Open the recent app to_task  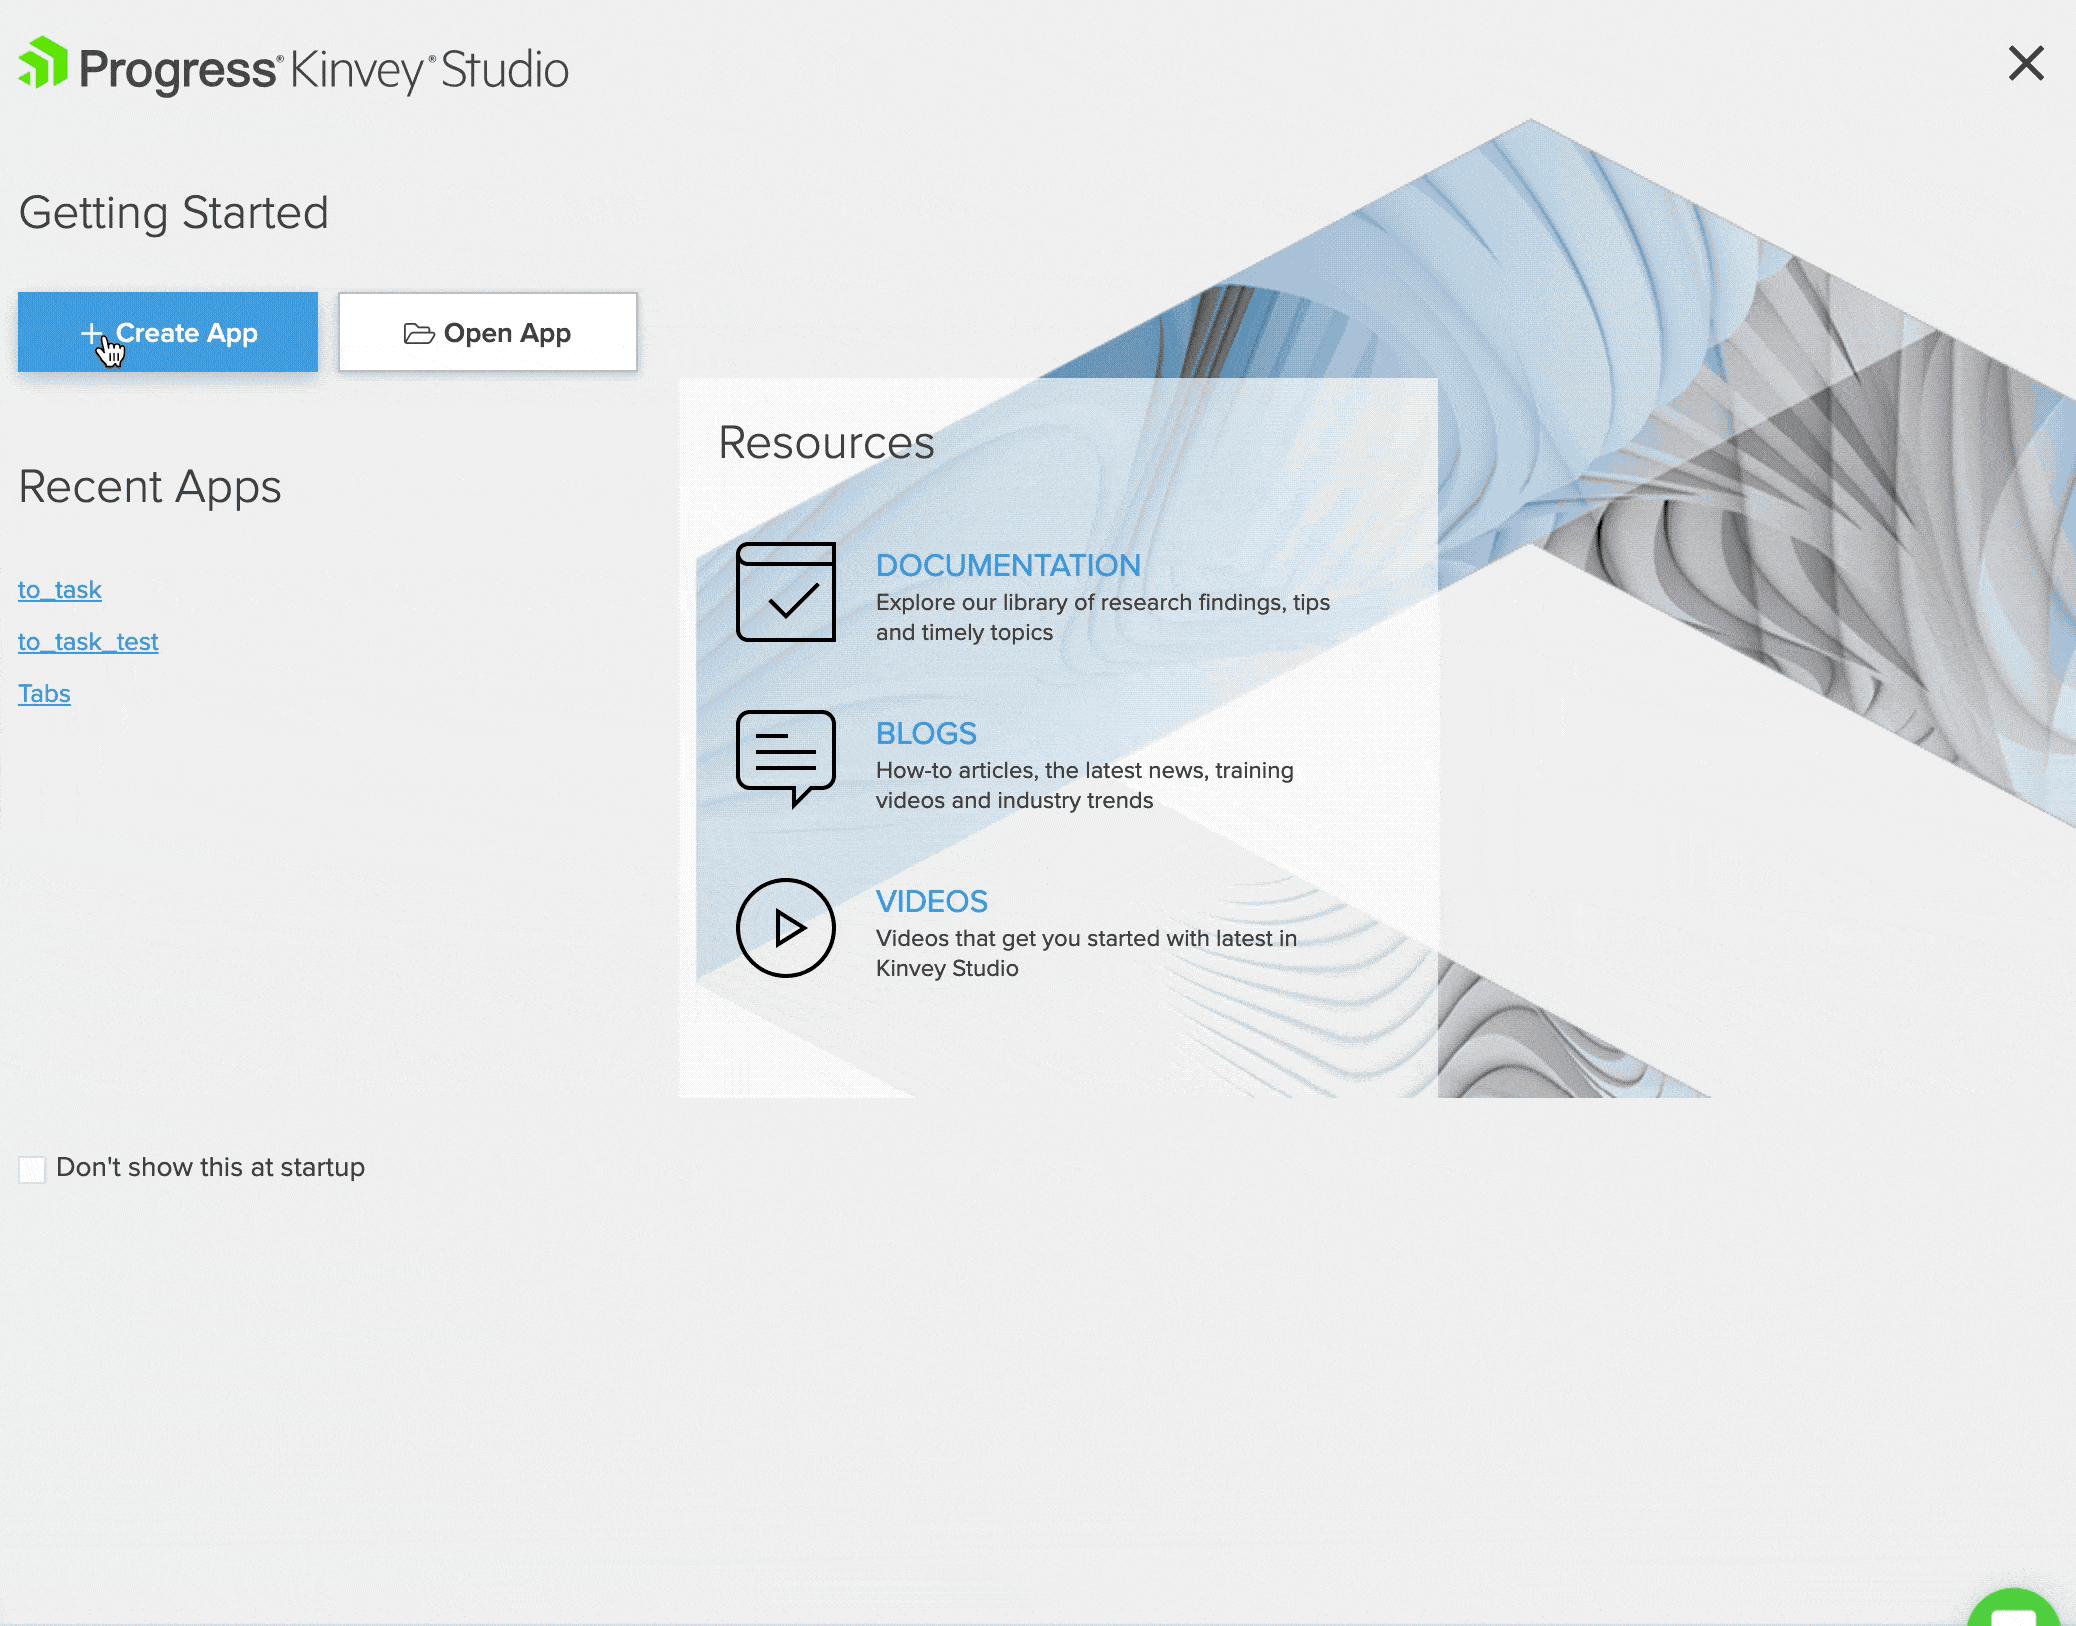(60, 590)
